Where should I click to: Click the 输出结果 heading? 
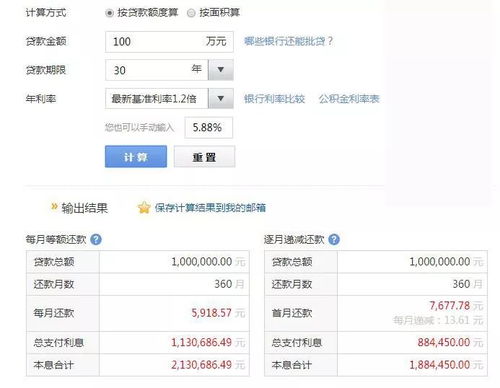(x=85, y=208)
